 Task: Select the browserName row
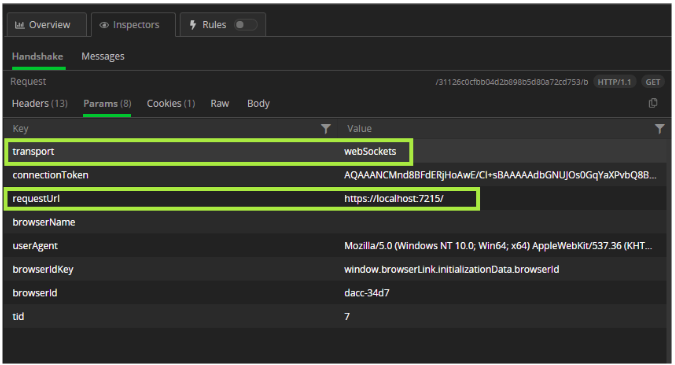[335, 222]
